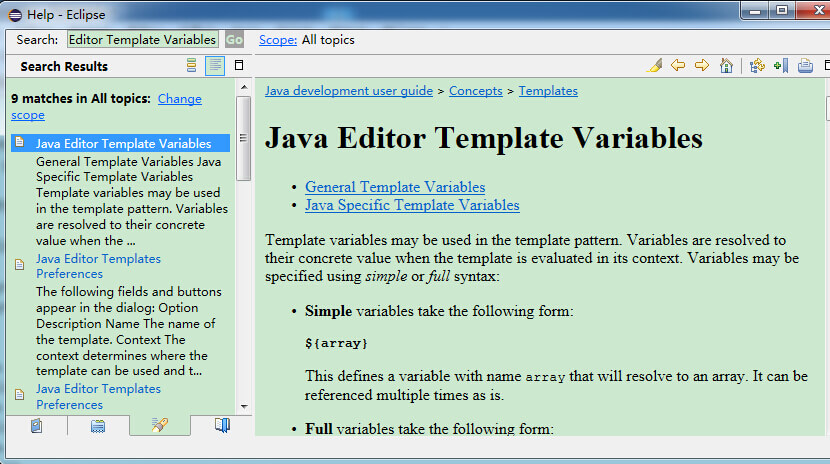Switch to the Index tab

(x=98, y=426)
